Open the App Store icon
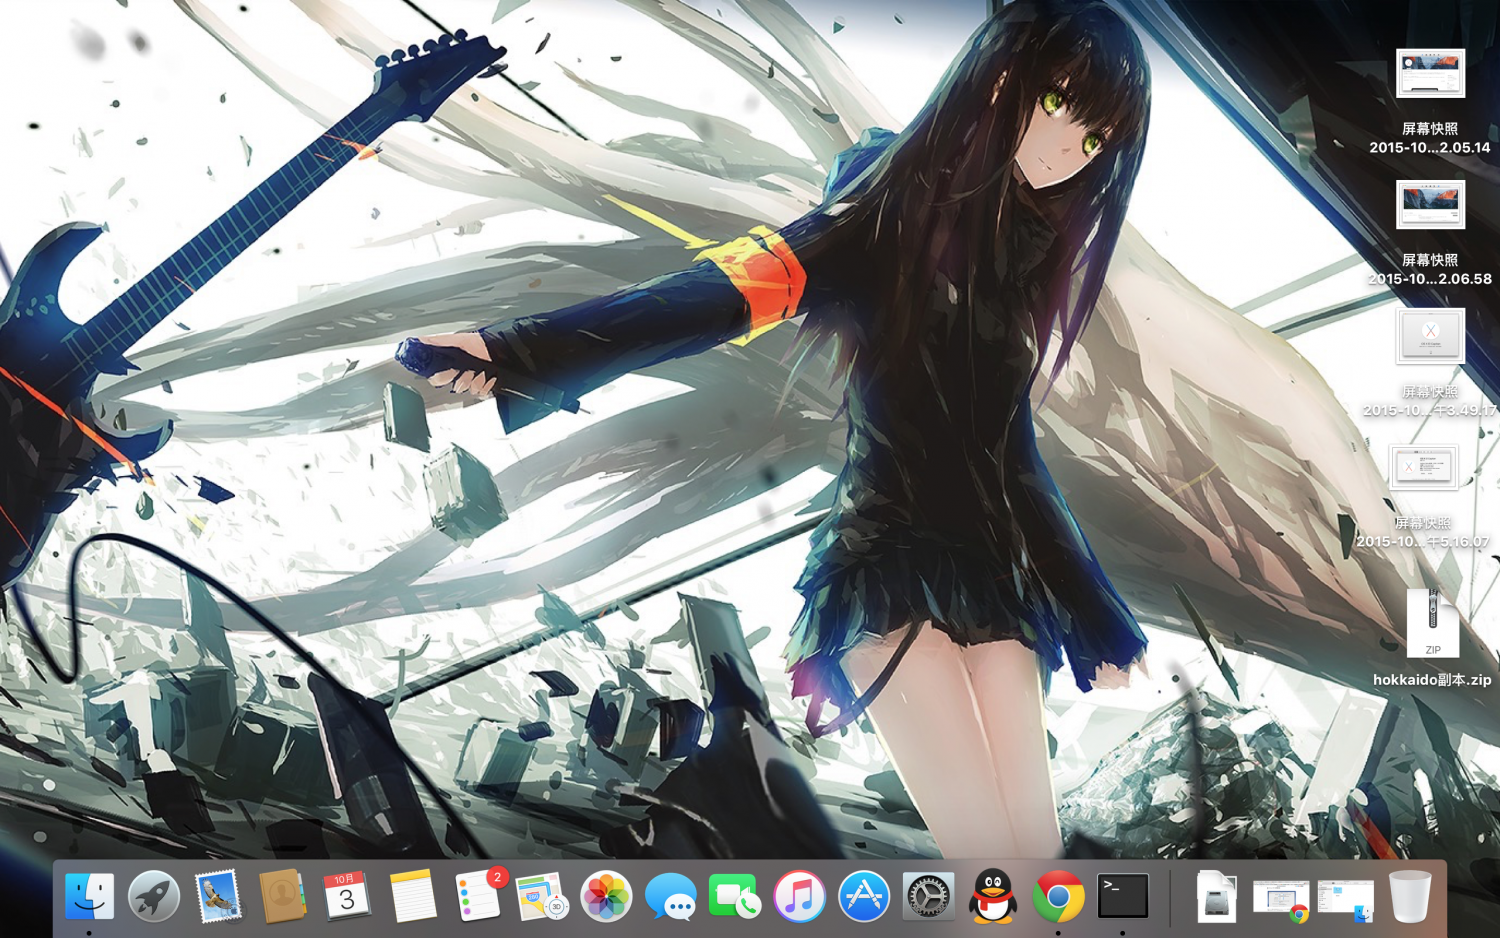1500x938 pixels. pos(864,896)
